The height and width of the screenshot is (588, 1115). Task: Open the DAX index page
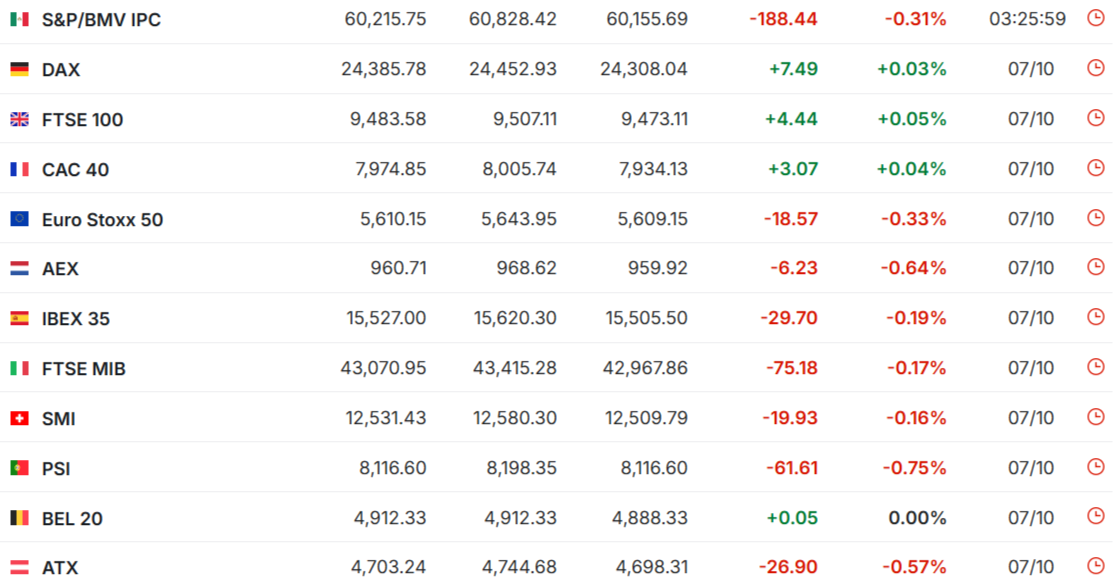coord(61,70)
